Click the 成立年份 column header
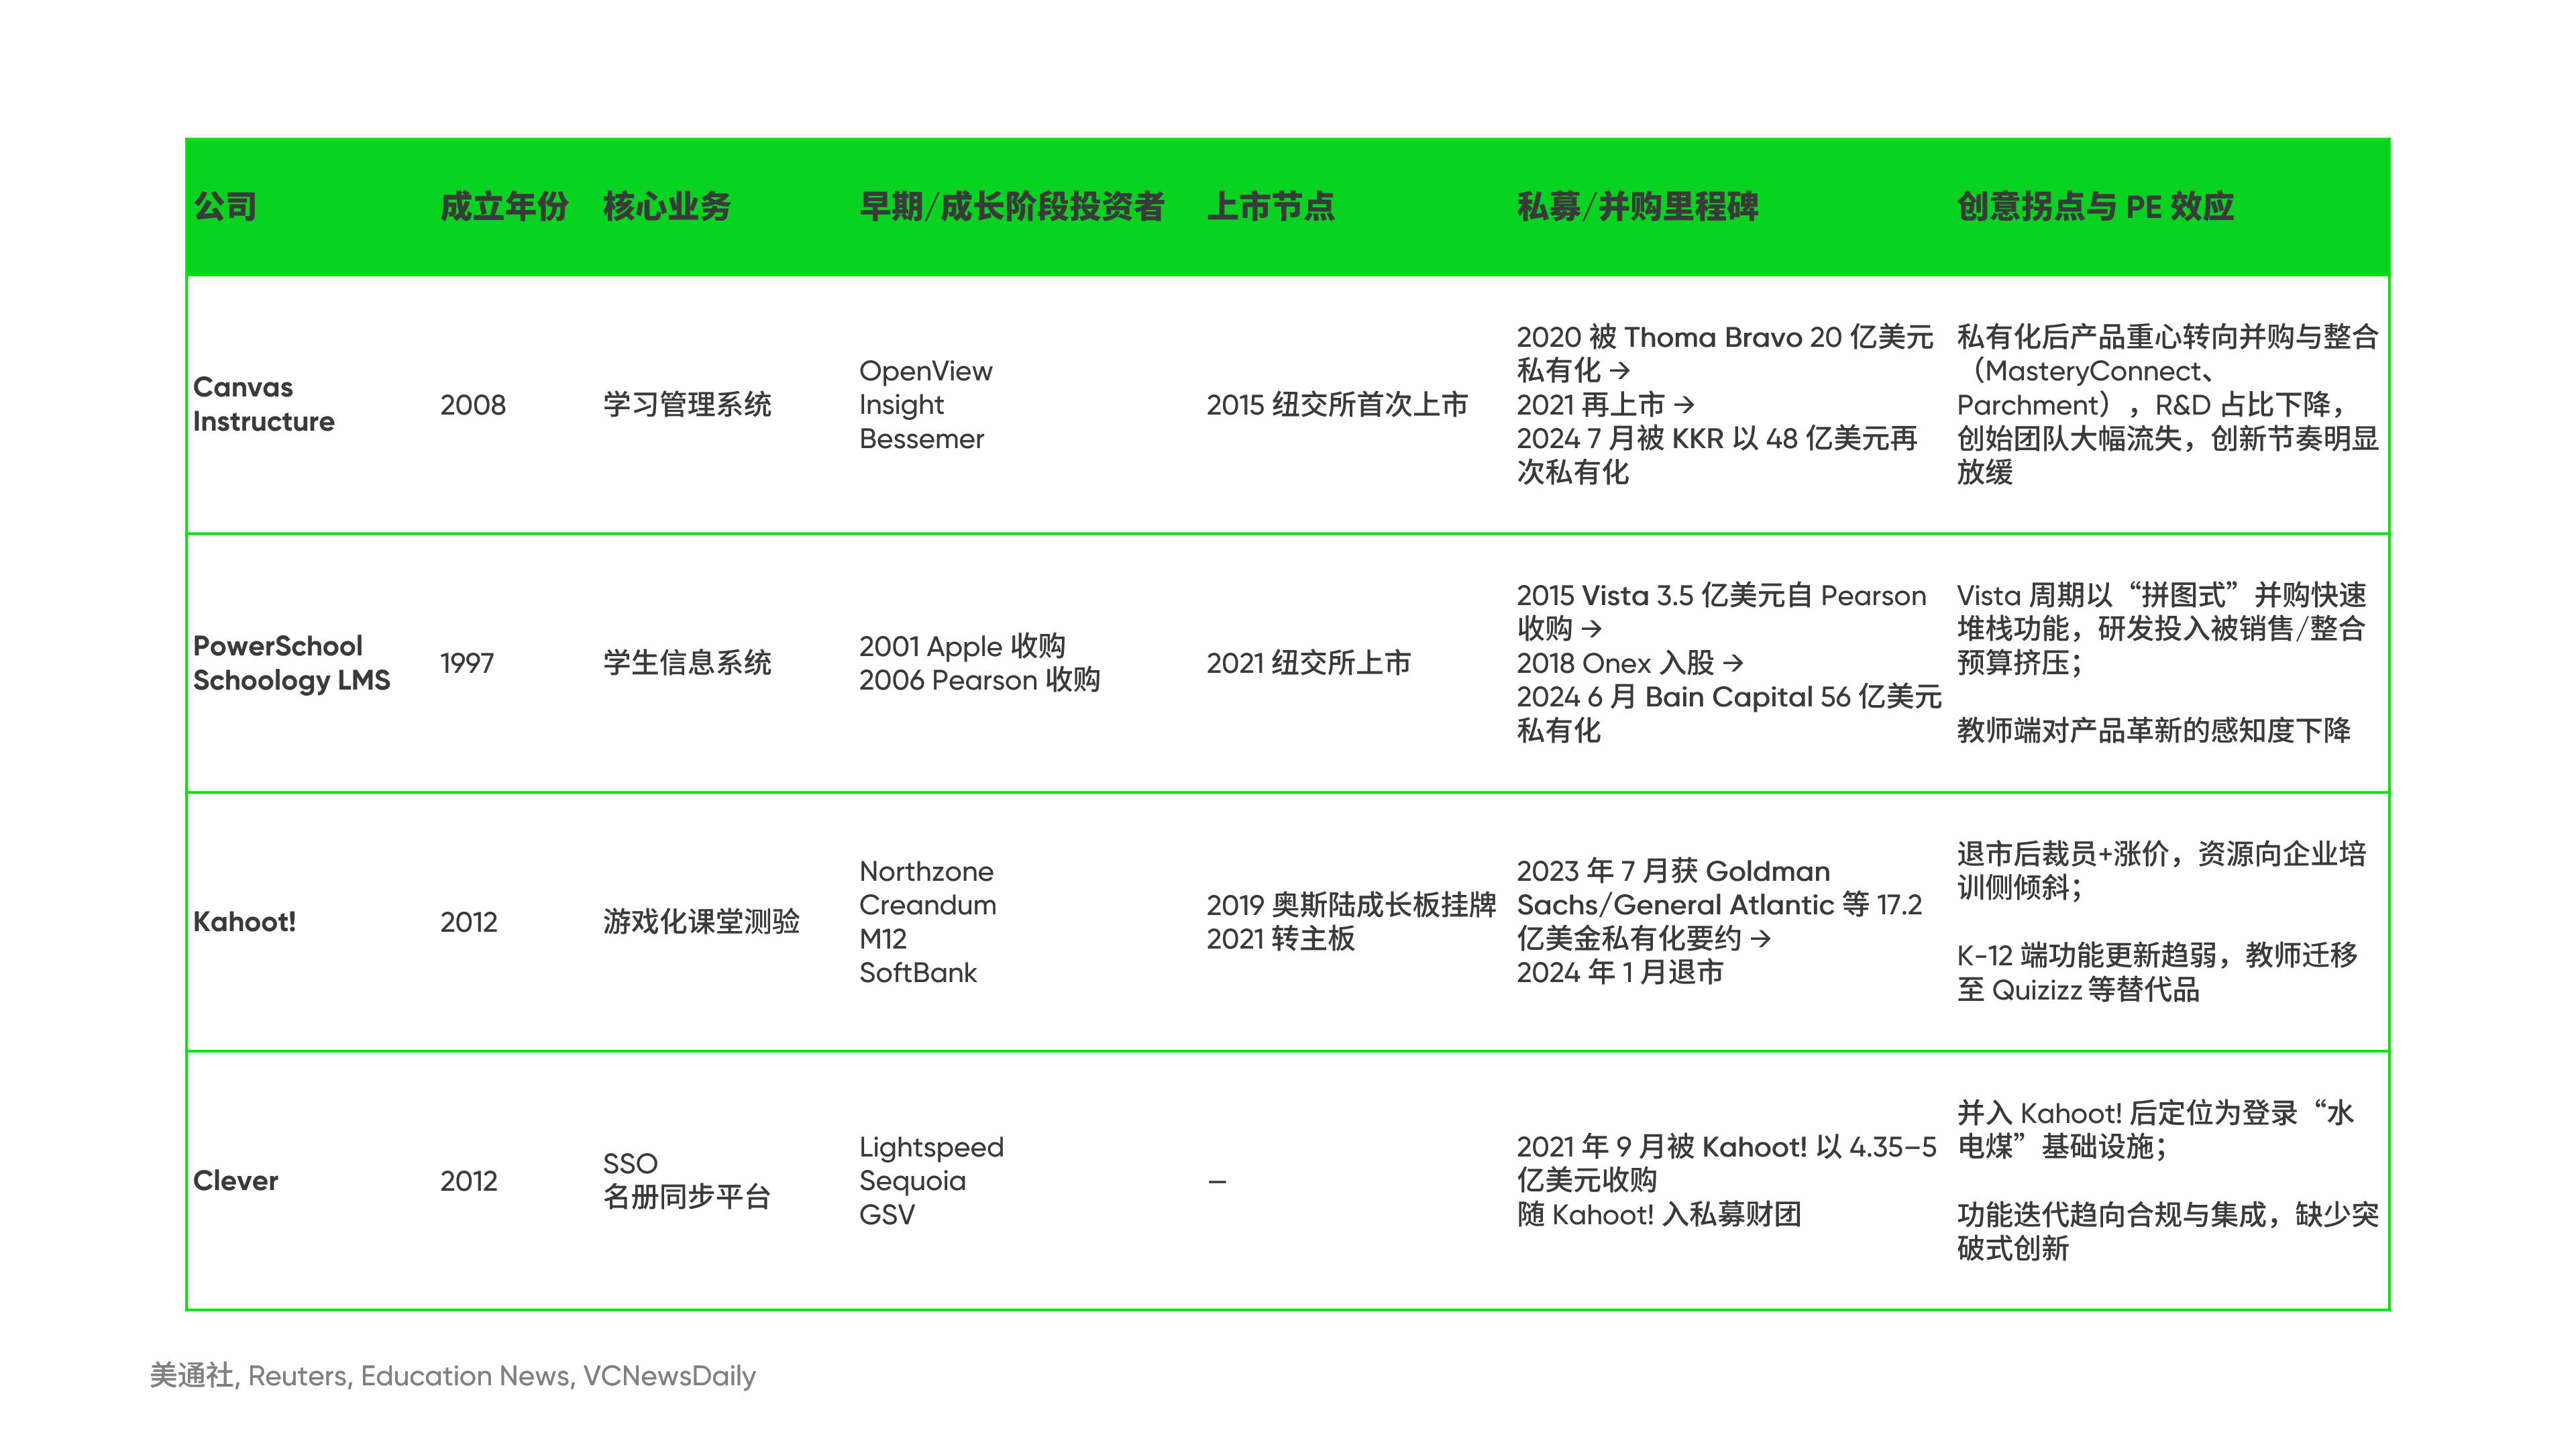 (x=504, y=207)
